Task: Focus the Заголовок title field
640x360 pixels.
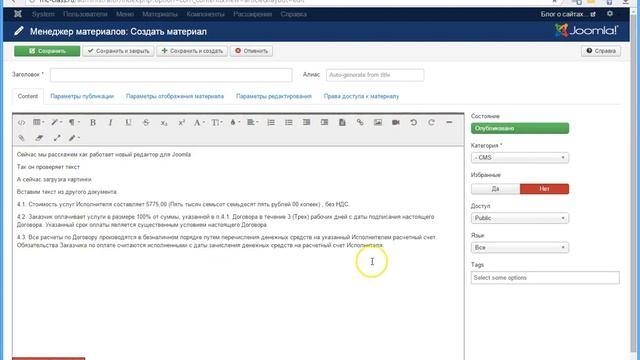Action: (x=171, y=75)
